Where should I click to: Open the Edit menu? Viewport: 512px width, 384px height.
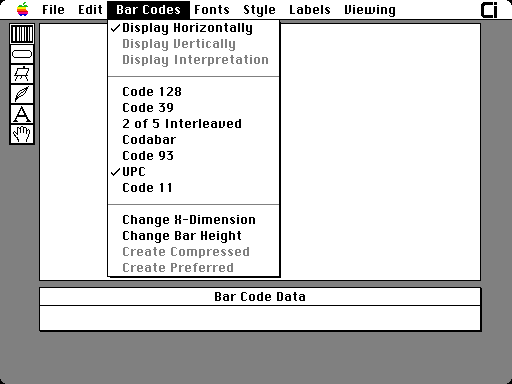(90, 10)
